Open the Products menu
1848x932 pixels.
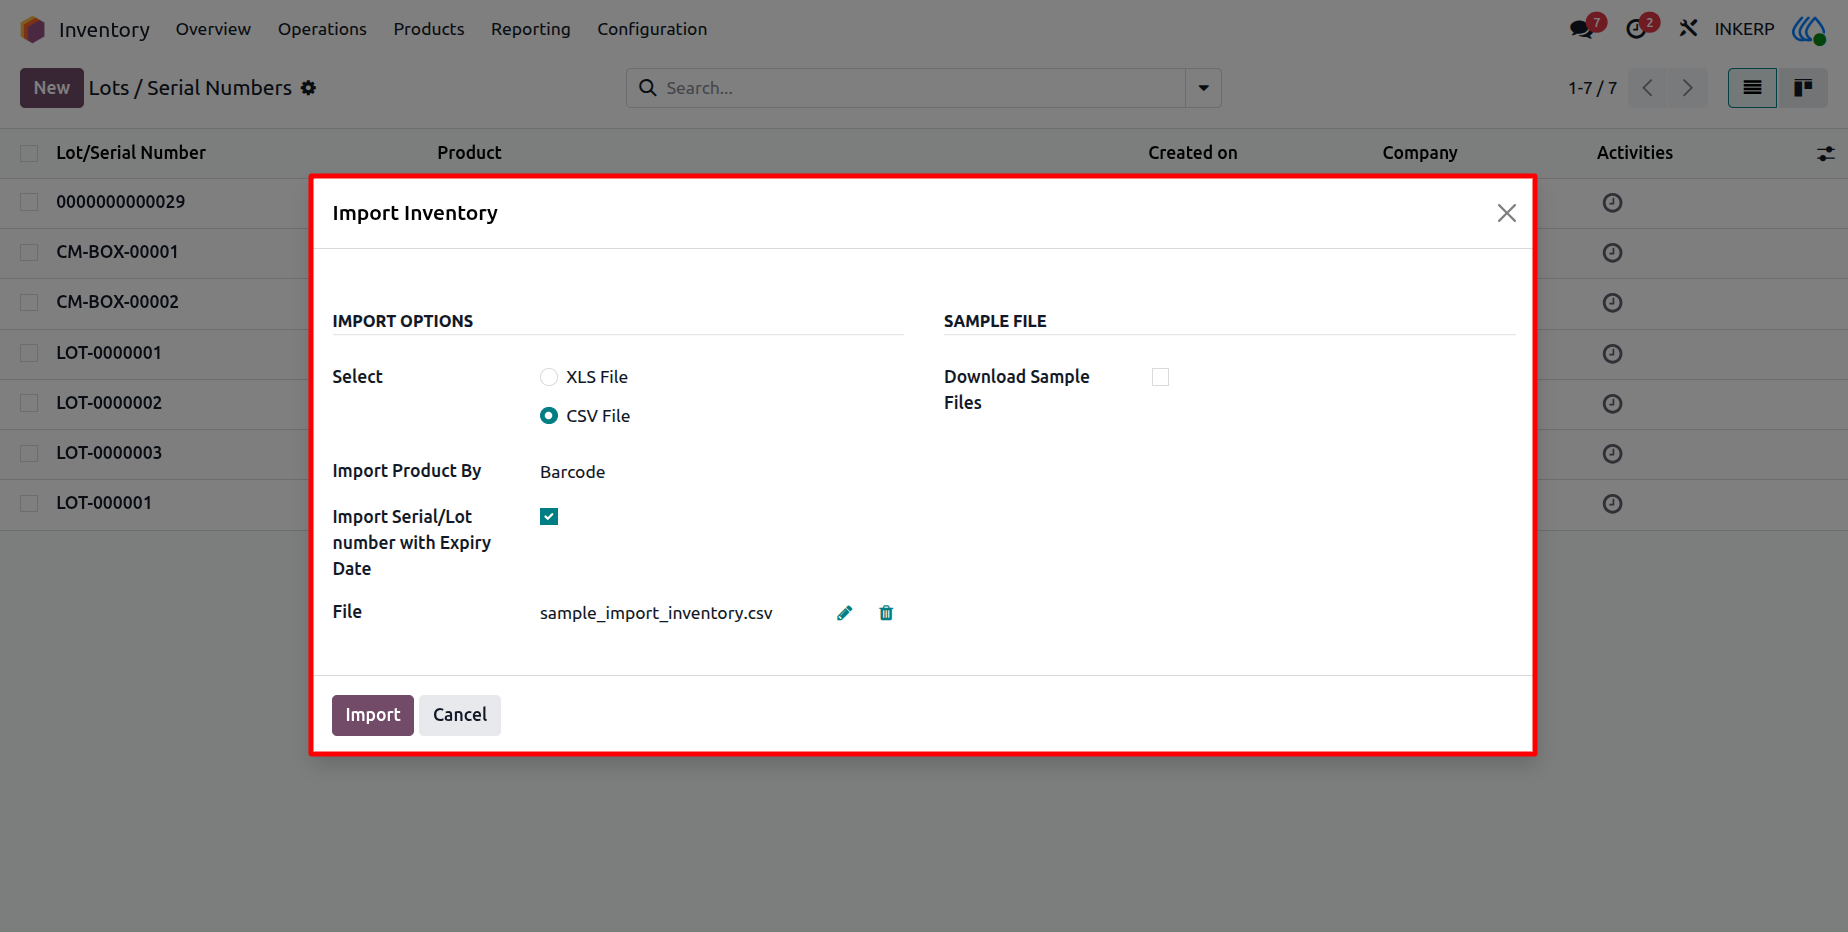(429, 29)
